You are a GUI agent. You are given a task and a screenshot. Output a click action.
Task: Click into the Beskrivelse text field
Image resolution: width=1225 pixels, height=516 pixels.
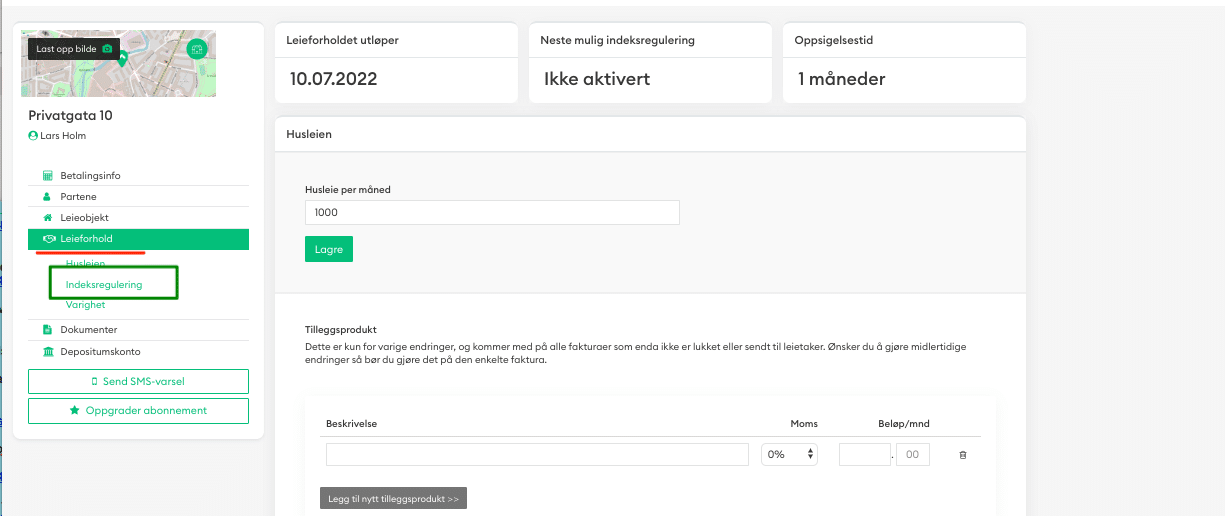[537, 455]
